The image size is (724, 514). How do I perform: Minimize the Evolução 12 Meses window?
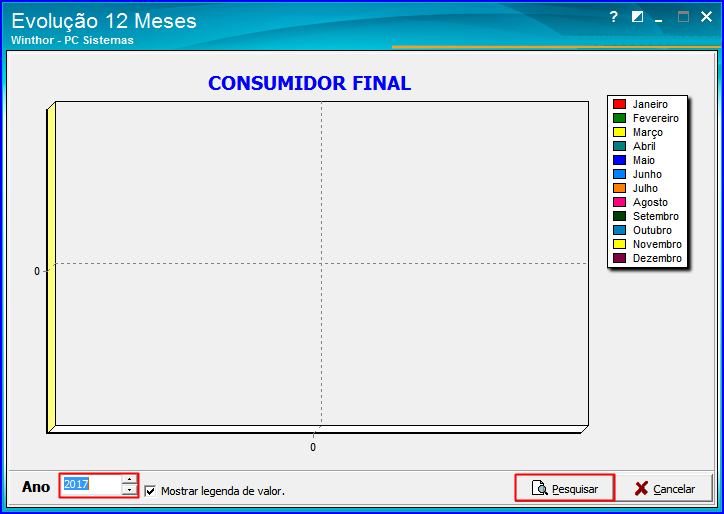click(x=659, y=18)
